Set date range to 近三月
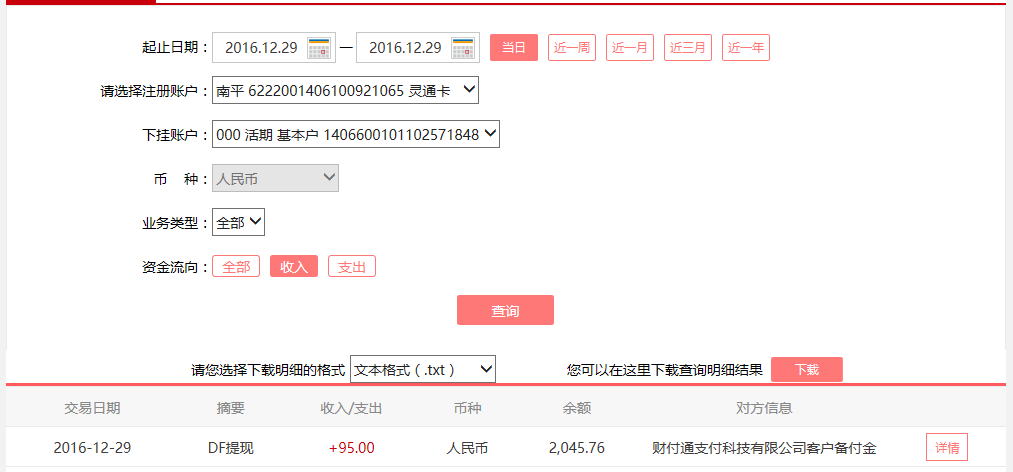 pos(688,48)
